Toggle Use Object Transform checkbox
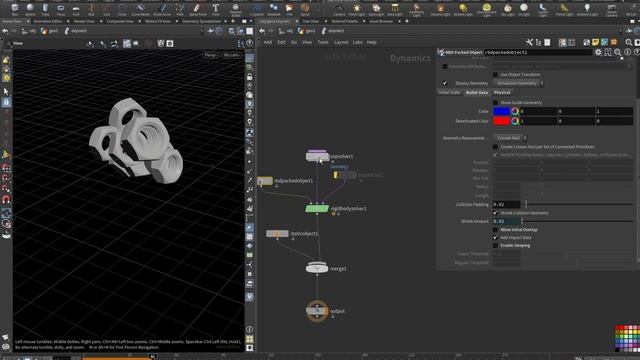 click(495, 75)
